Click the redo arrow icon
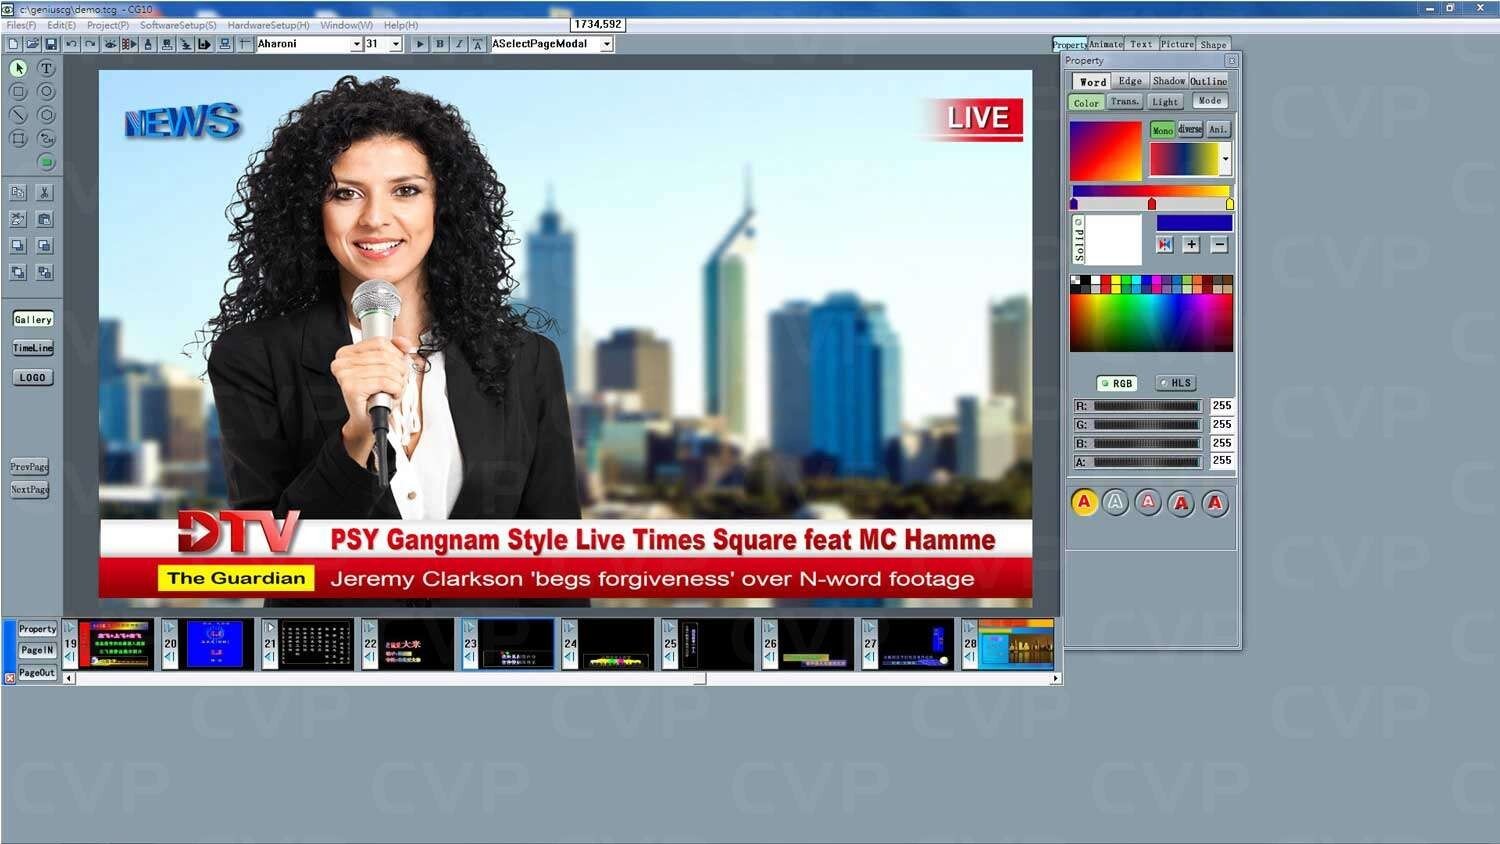1500x844 pixels. [90, 44]
